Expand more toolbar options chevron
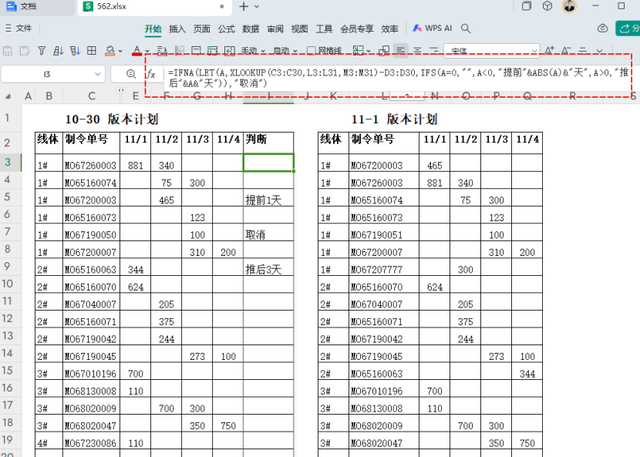Screen dimensions: 640x457 (599, 51)
